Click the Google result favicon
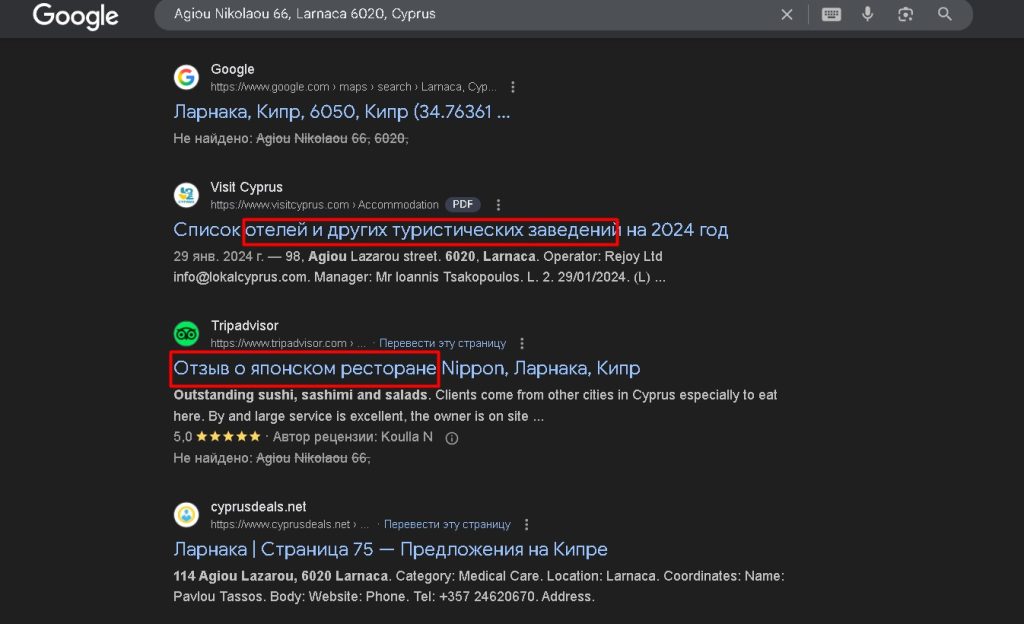This screenshot has height=624, width=1024. [186, 77]
